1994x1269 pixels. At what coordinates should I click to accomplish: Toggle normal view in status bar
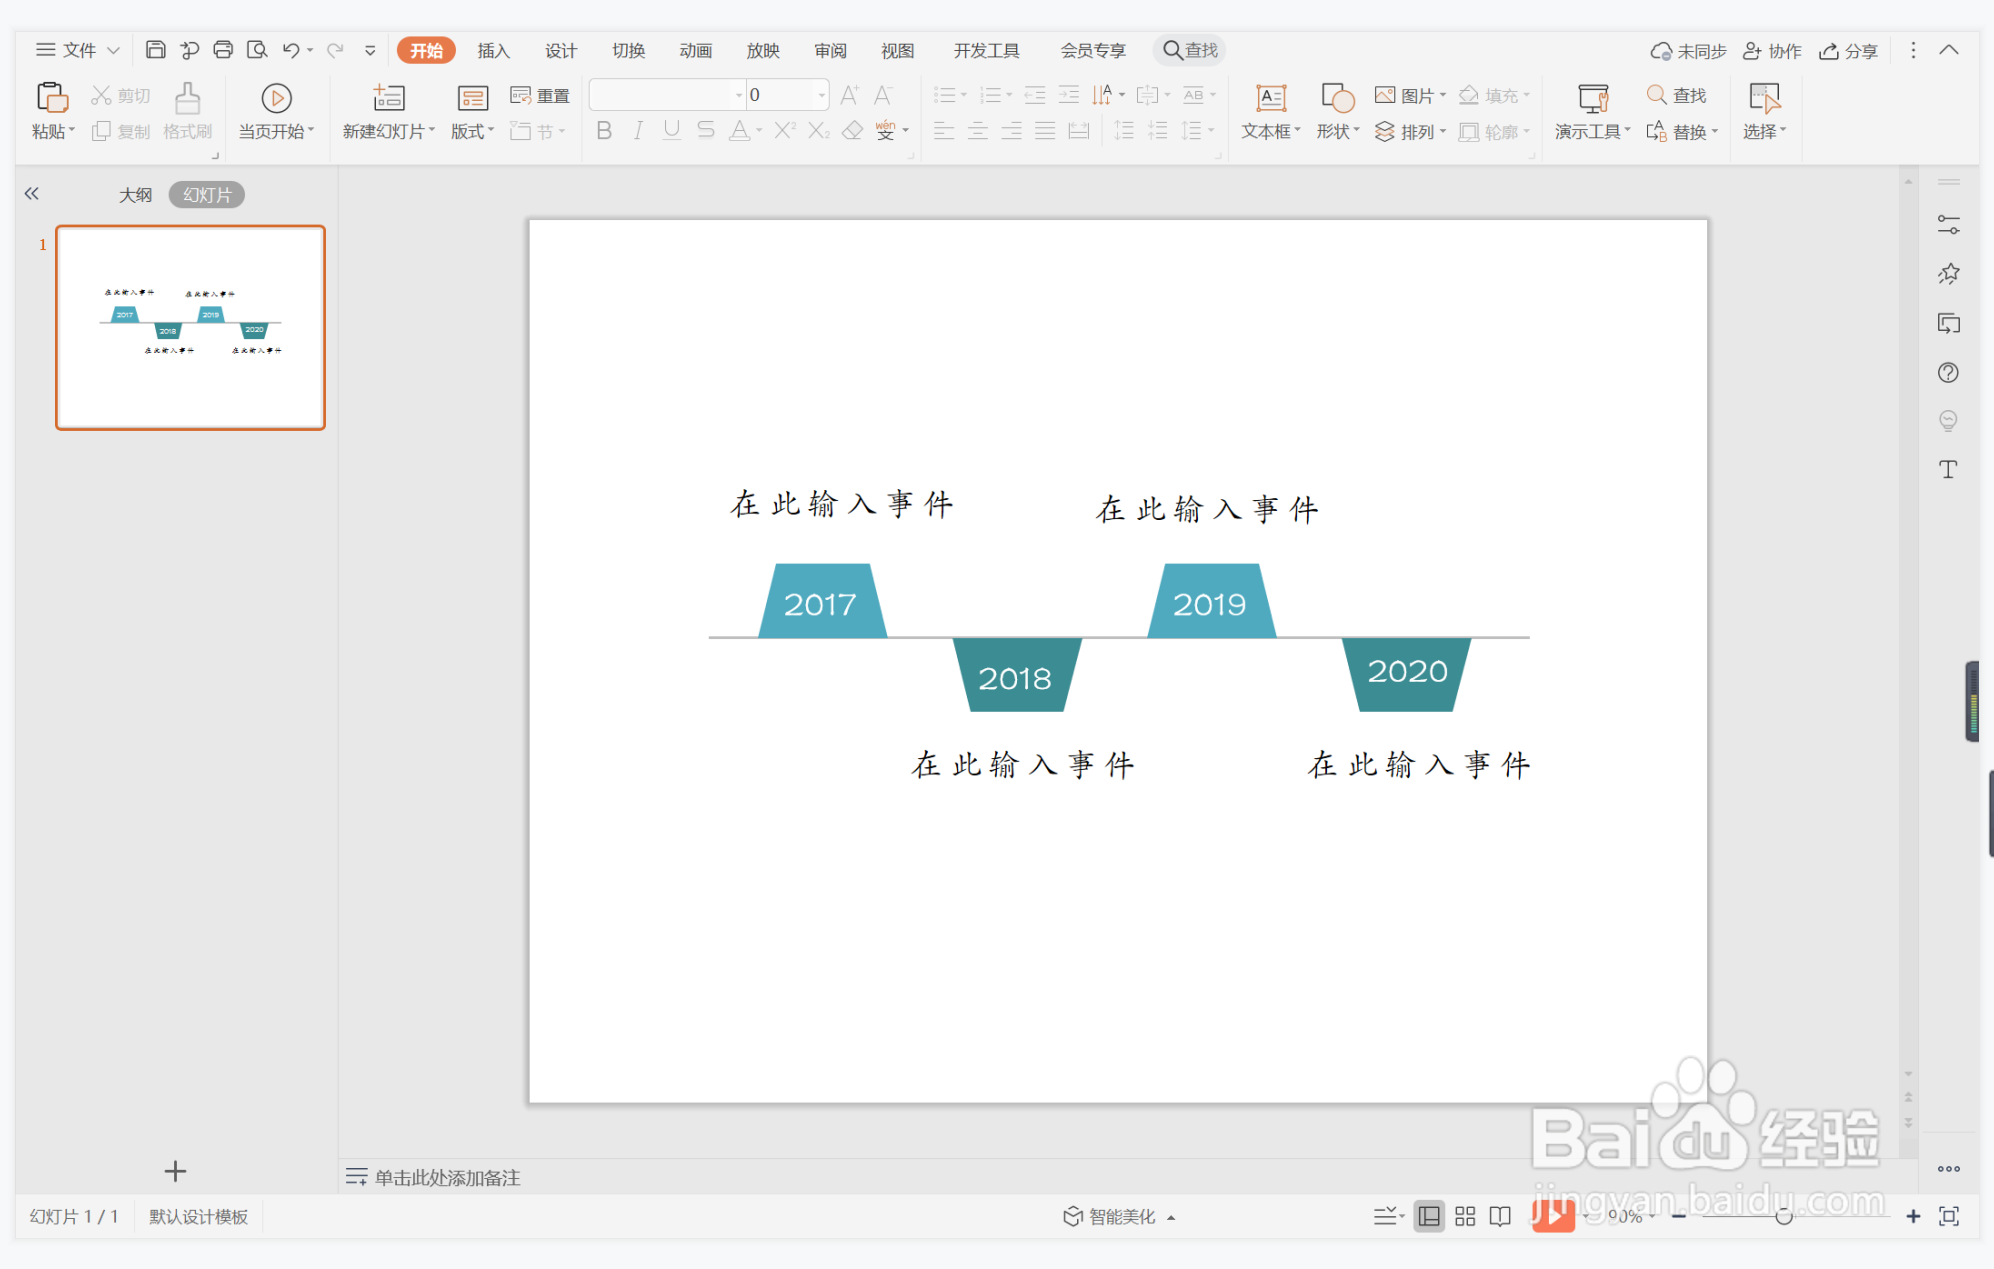coord(1429,1216)
